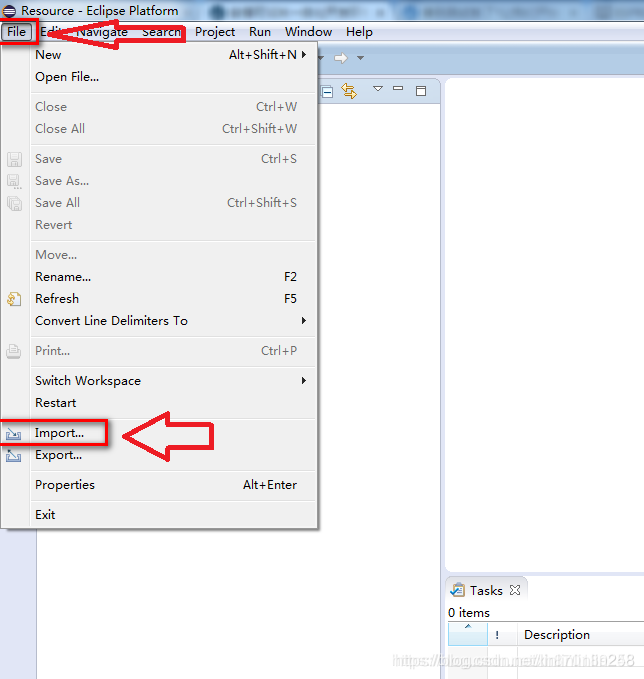Choose Restart from File menu
The height and width of the screenshot is (679, 644).
click(x=173, y=403)
